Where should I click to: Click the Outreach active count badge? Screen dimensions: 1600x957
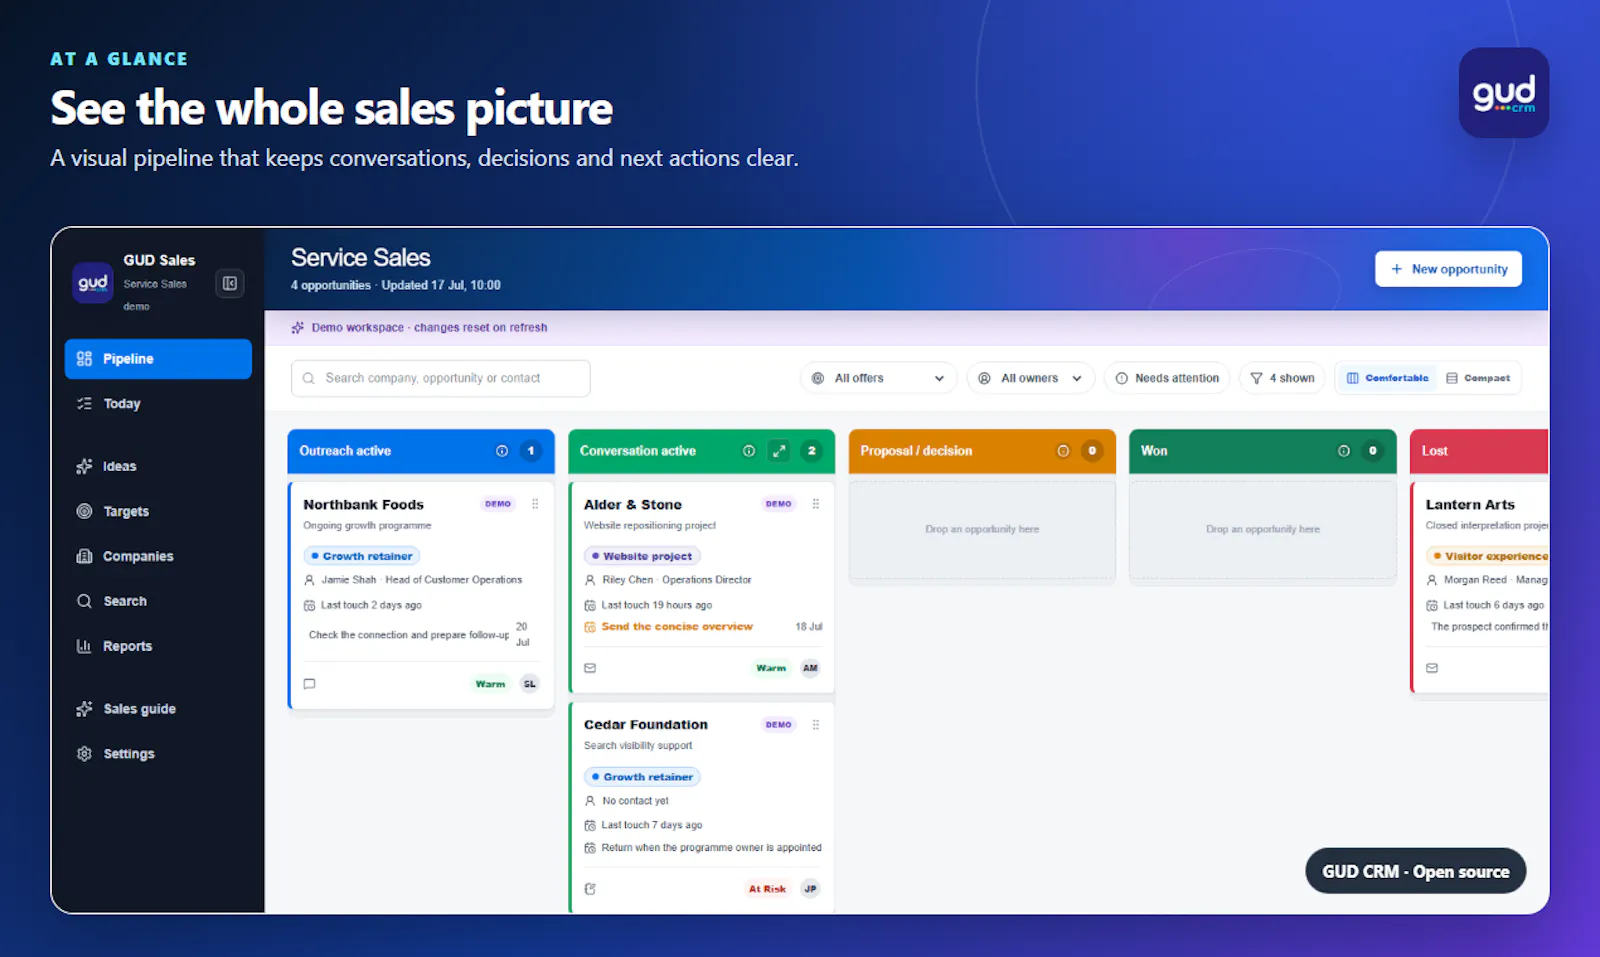531,451
